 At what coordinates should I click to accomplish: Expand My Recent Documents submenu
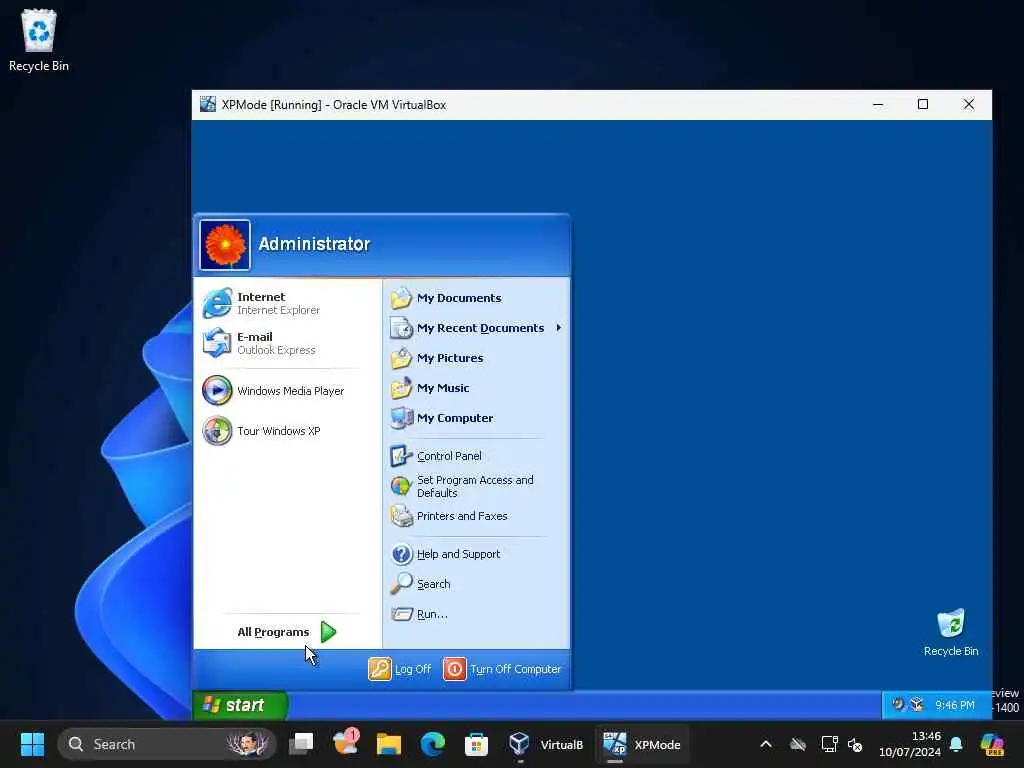pyautogui.click(x=475, y=328)
